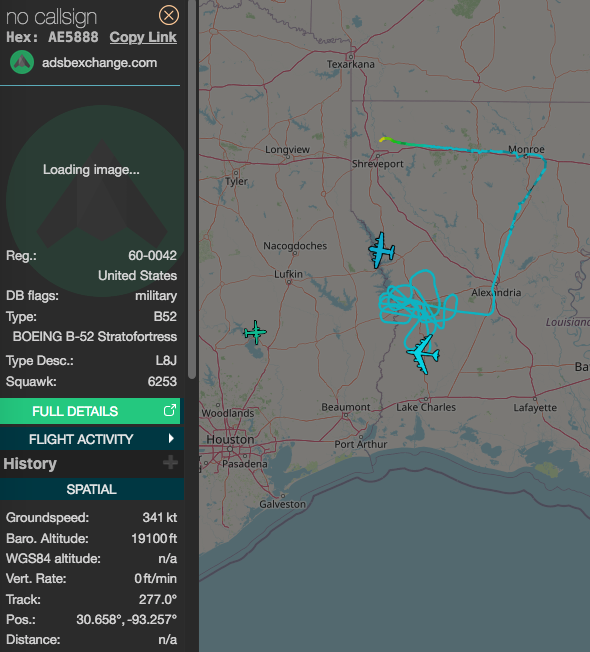Click the external link icon on FULL DETAILS
590x652 pixels.
click(x=170, y=411)
